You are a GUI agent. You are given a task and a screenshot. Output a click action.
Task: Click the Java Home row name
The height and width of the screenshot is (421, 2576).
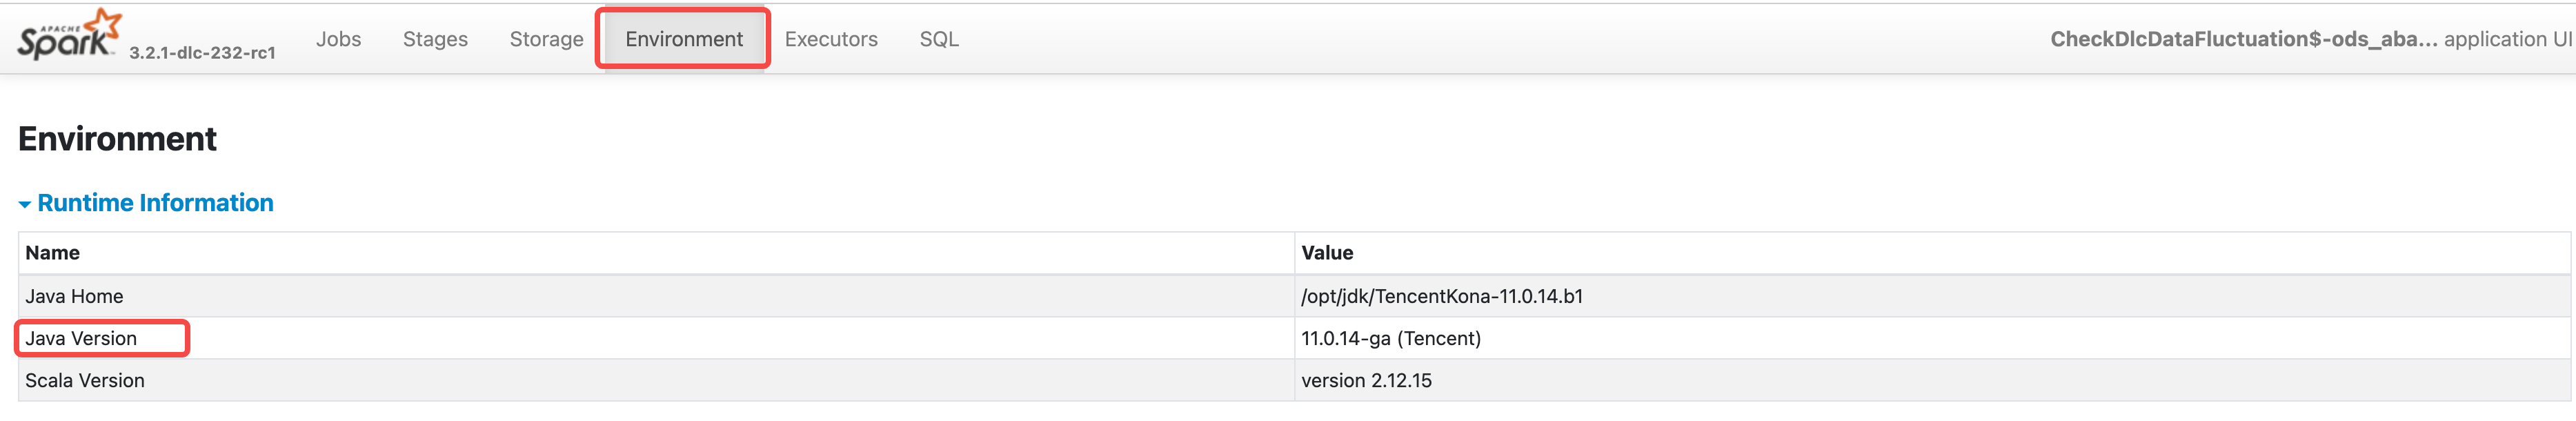click(74, 296)
